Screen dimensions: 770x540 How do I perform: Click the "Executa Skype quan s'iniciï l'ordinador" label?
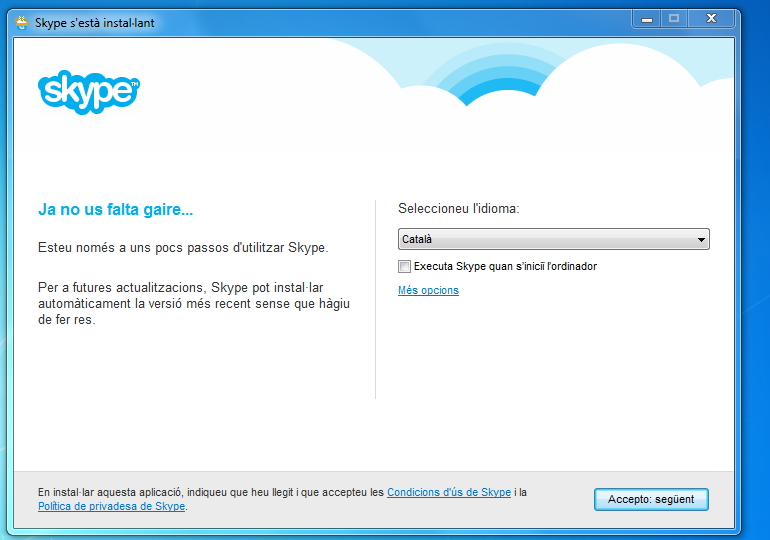point(505,267)
